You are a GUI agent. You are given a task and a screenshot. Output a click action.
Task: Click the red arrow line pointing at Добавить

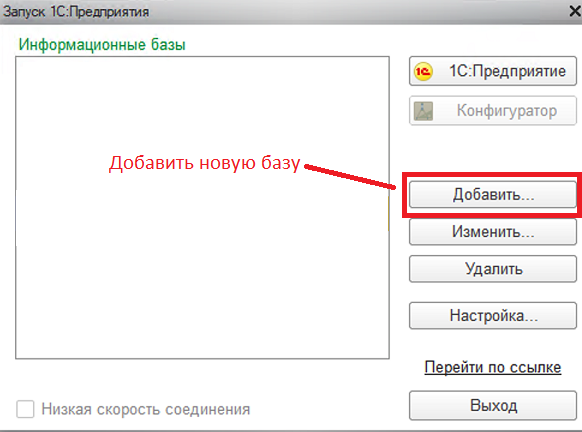click(350, 177)
